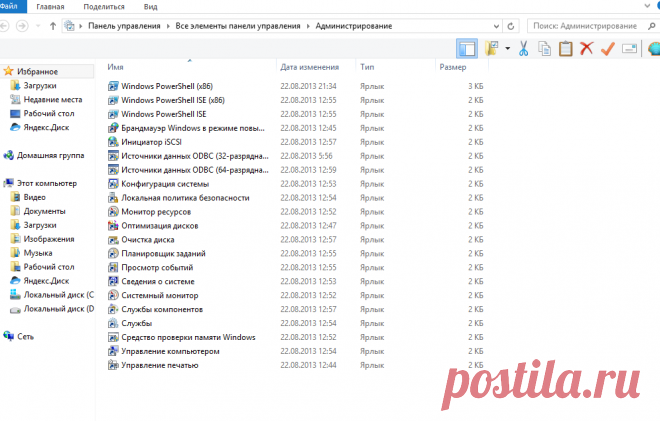Select Документы folder in sidebar
The height and width of the screenshot is (421, 660).
pos(45,211)
